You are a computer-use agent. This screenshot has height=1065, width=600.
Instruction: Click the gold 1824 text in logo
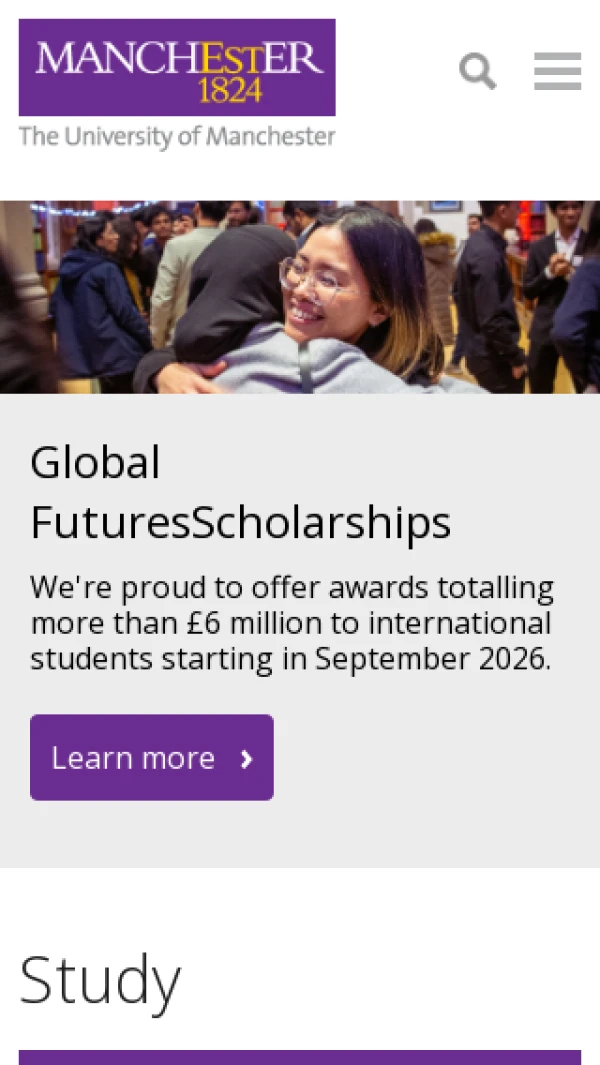click(x=229, y=91)
